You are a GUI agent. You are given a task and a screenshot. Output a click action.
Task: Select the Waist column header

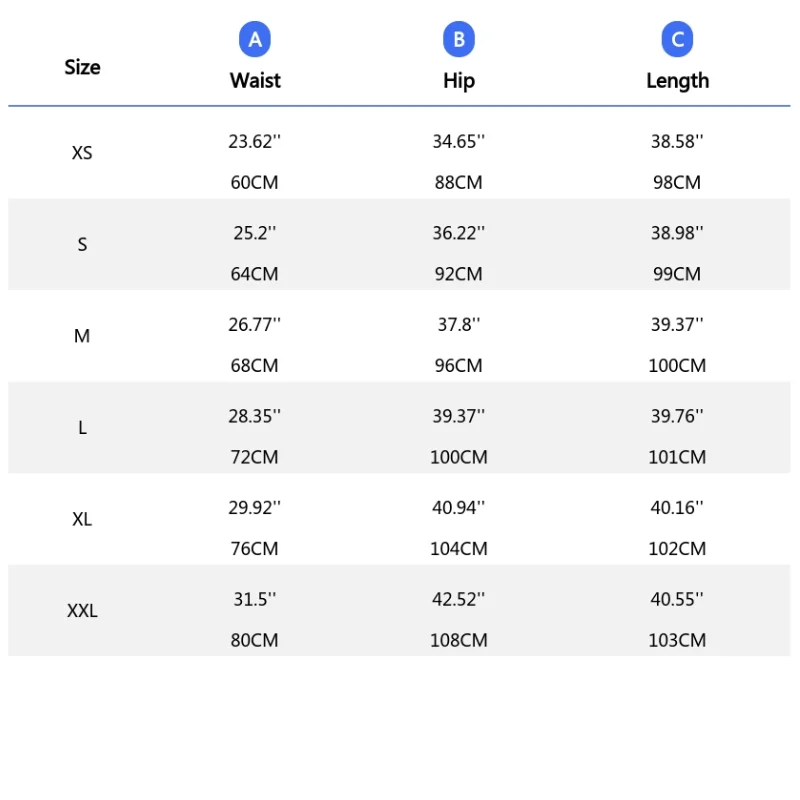(255, 81)
